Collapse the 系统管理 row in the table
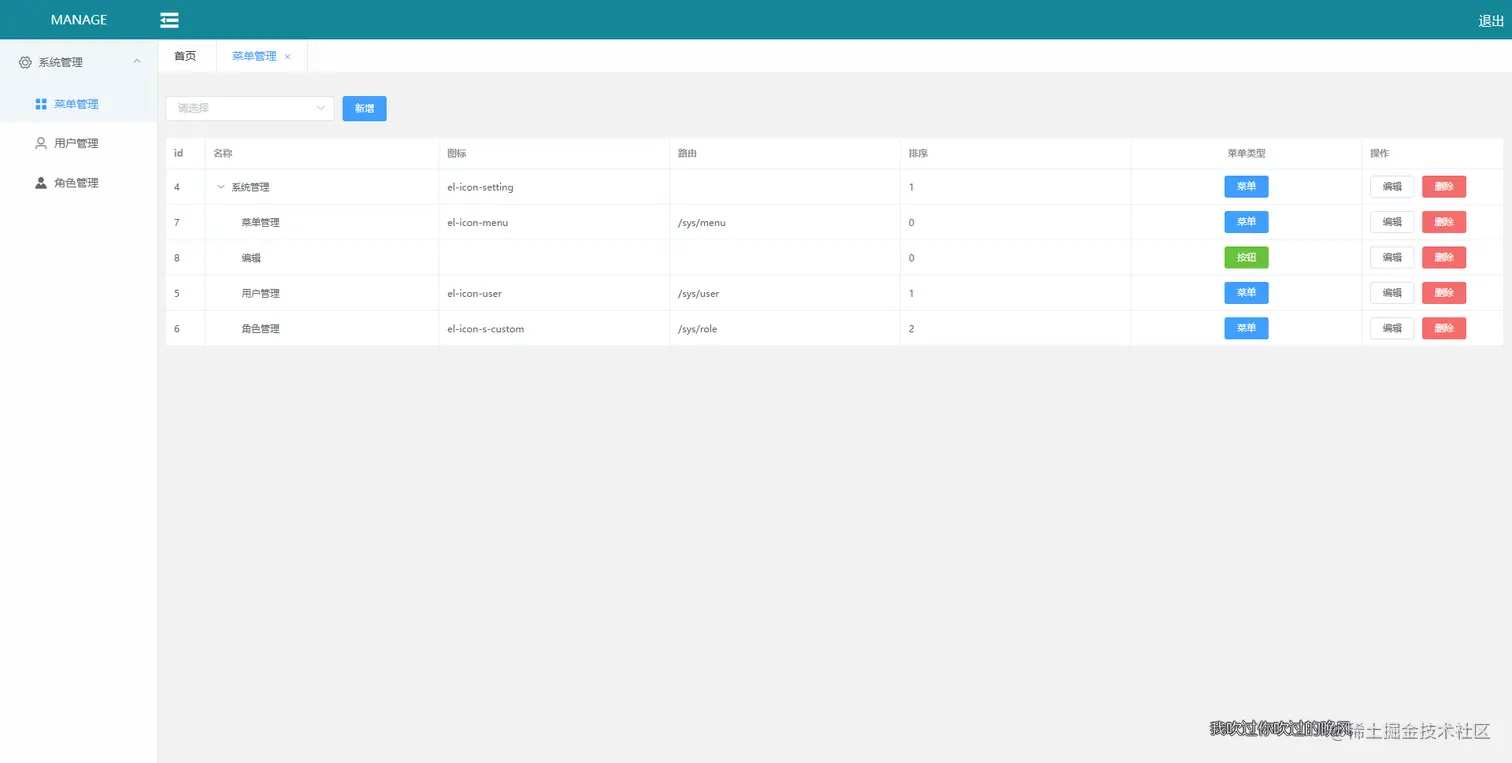Viewport: 1512px width, 763px height. coord(221,187)
